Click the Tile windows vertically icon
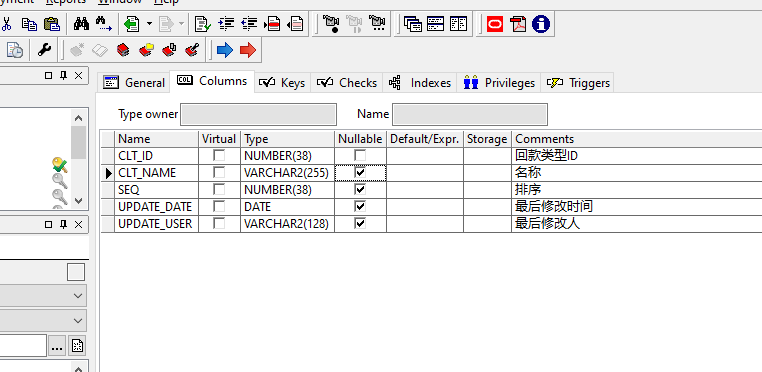Viewport: 762px width, 372px height. 458,23
